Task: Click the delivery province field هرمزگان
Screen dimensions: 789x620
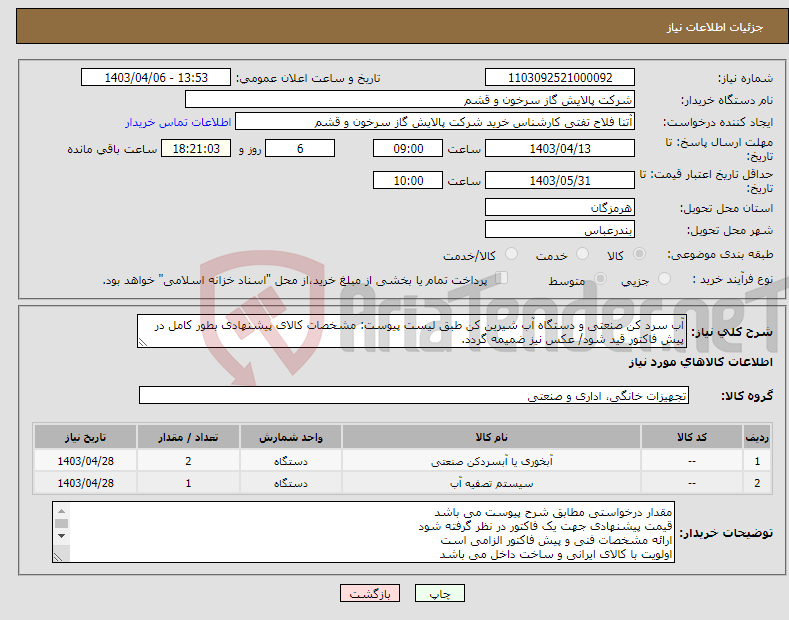Action: [x=560, y=207]
